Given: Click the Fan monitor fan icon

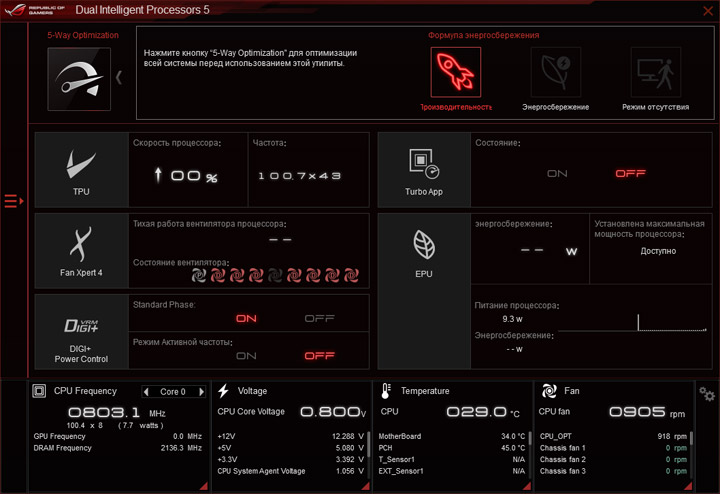Looking at the screenshot, I should tap(549, 391).
